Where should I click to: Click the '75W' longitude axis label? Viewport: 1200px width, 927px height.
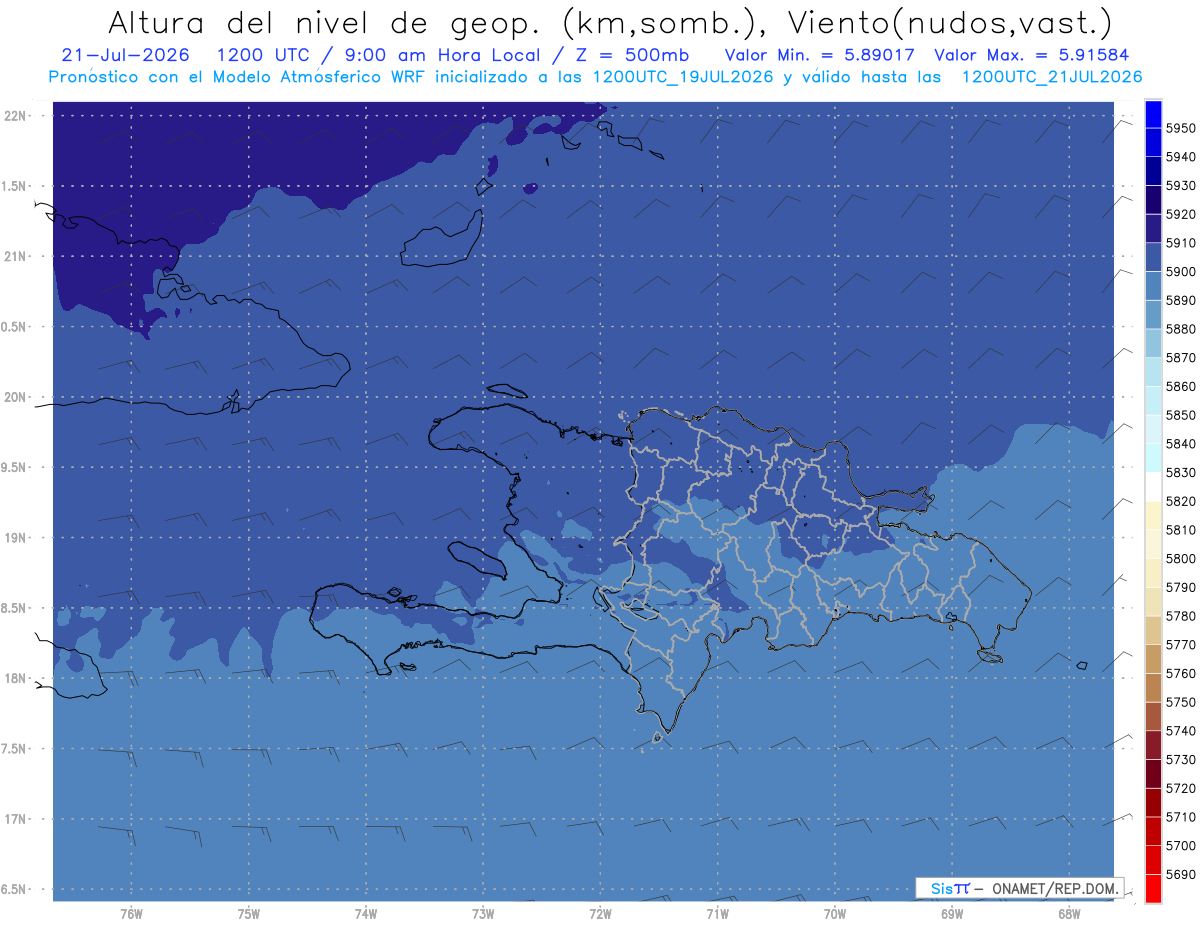pyautogui.click(x=249, y=914)
